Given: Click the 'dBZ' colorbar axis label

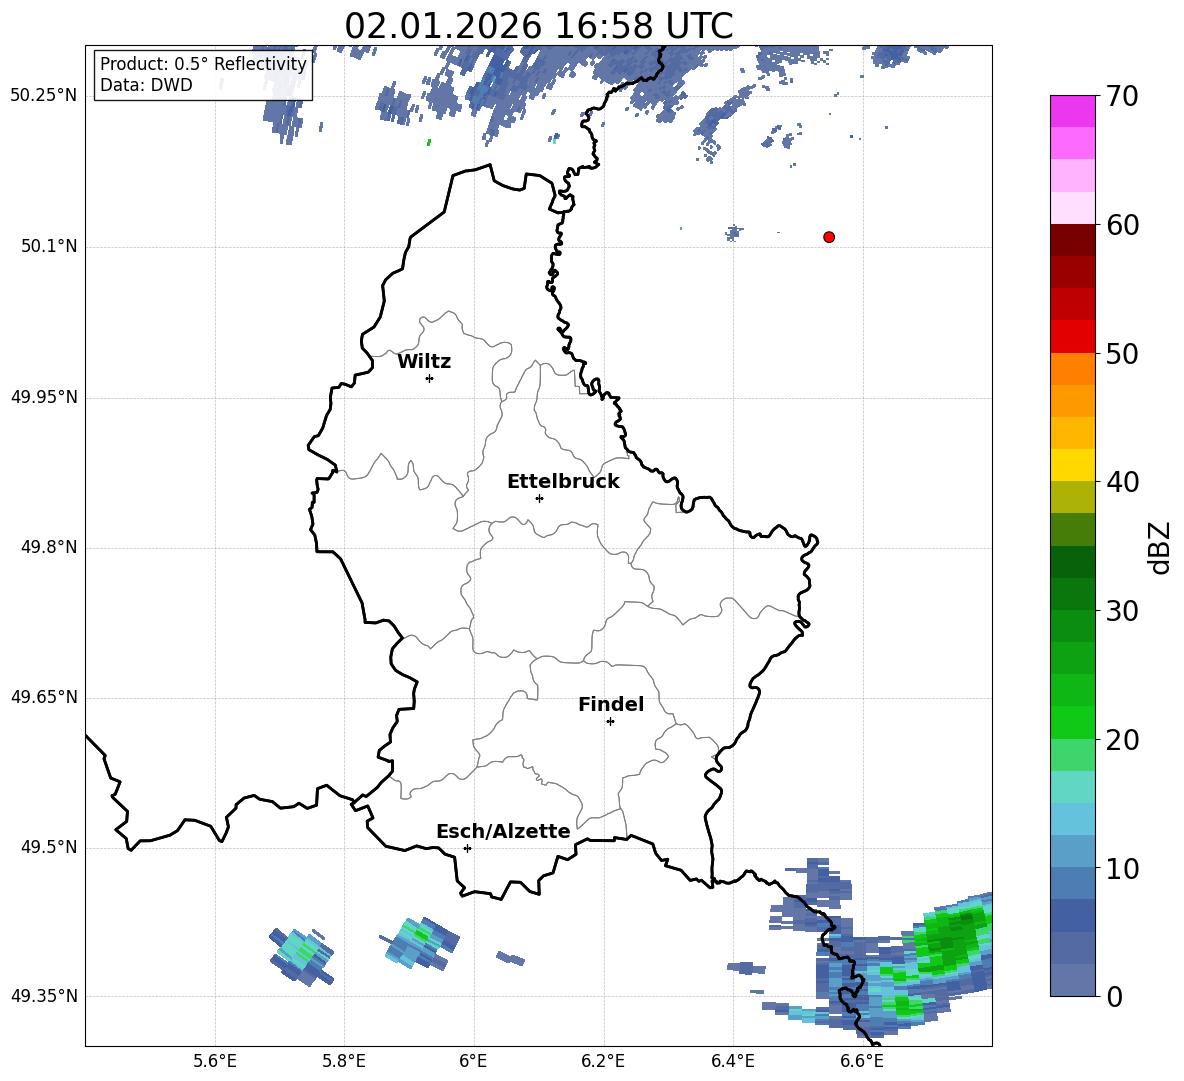Looking at the screenshot, I should click(x=1158, y=547).
